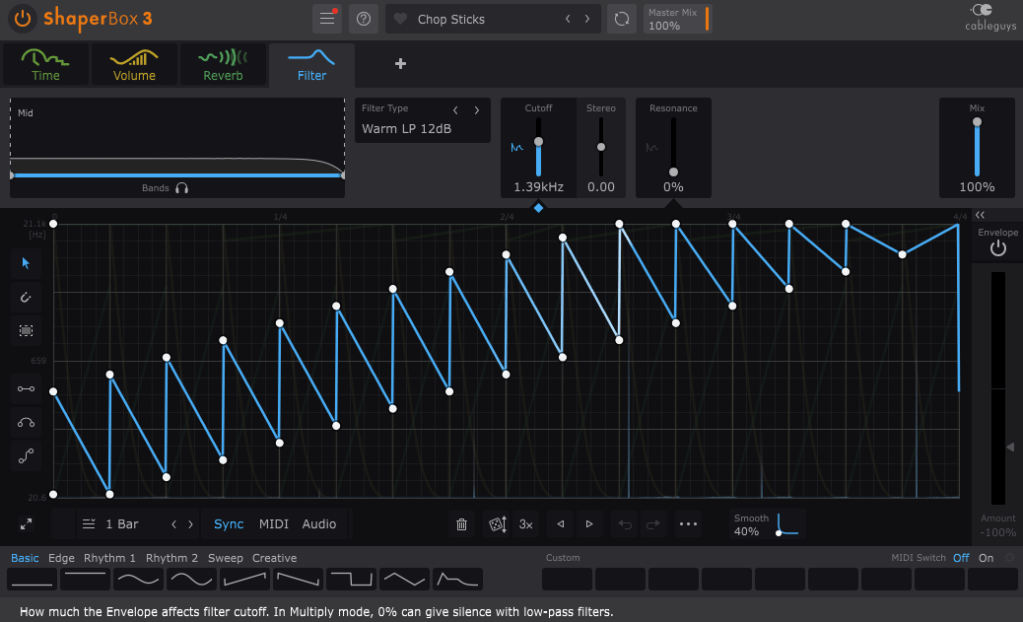Click the help question mark icon
This screenshot has height=622, width=1023.
(x=364, y=19)
